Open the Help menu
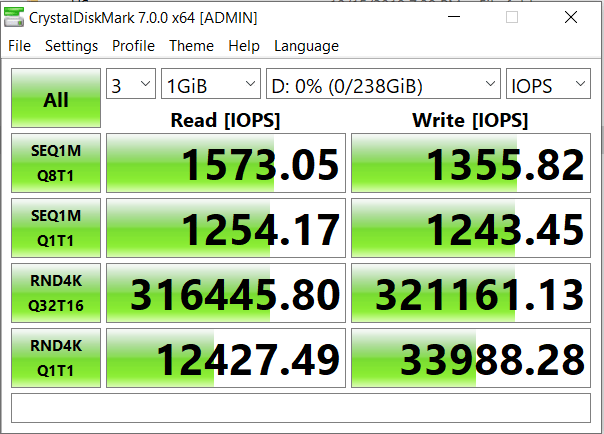The image size is (604, 434). coord(244,46)
